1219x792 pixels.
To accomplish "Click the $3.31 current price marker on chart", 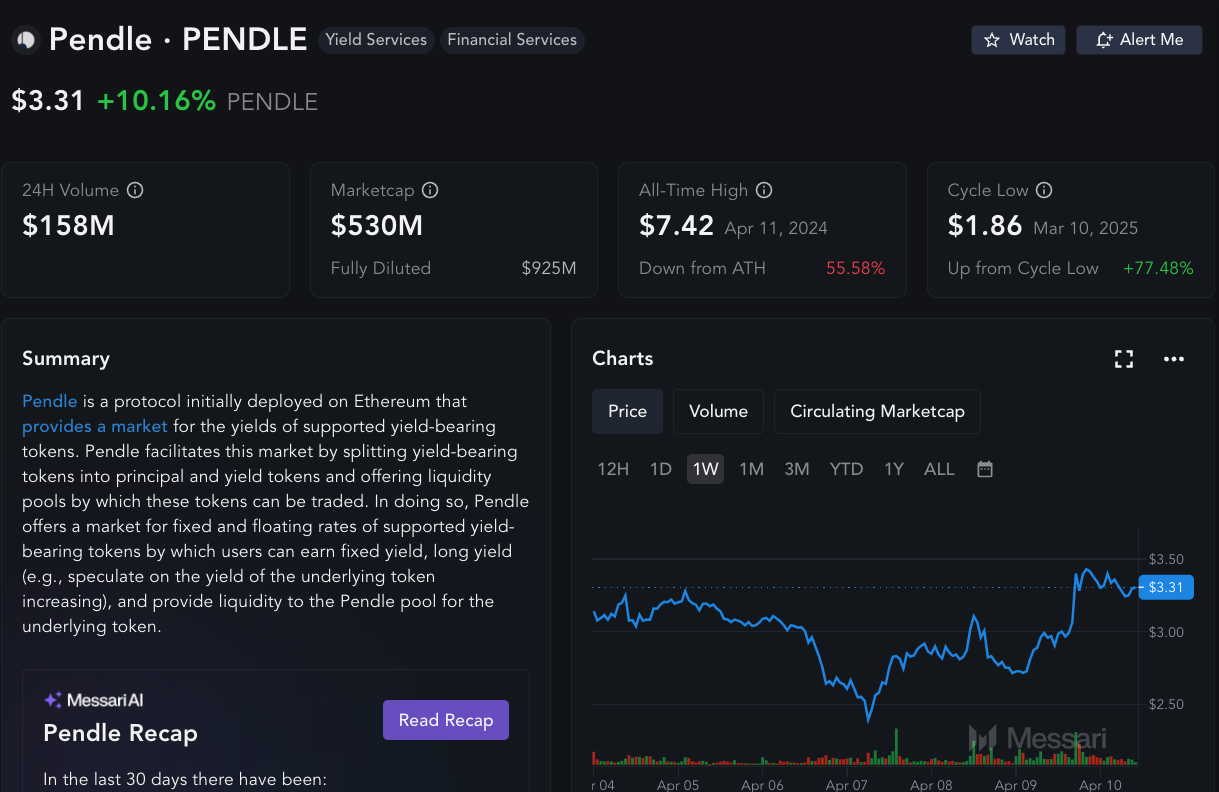I will coord(1166,588).
